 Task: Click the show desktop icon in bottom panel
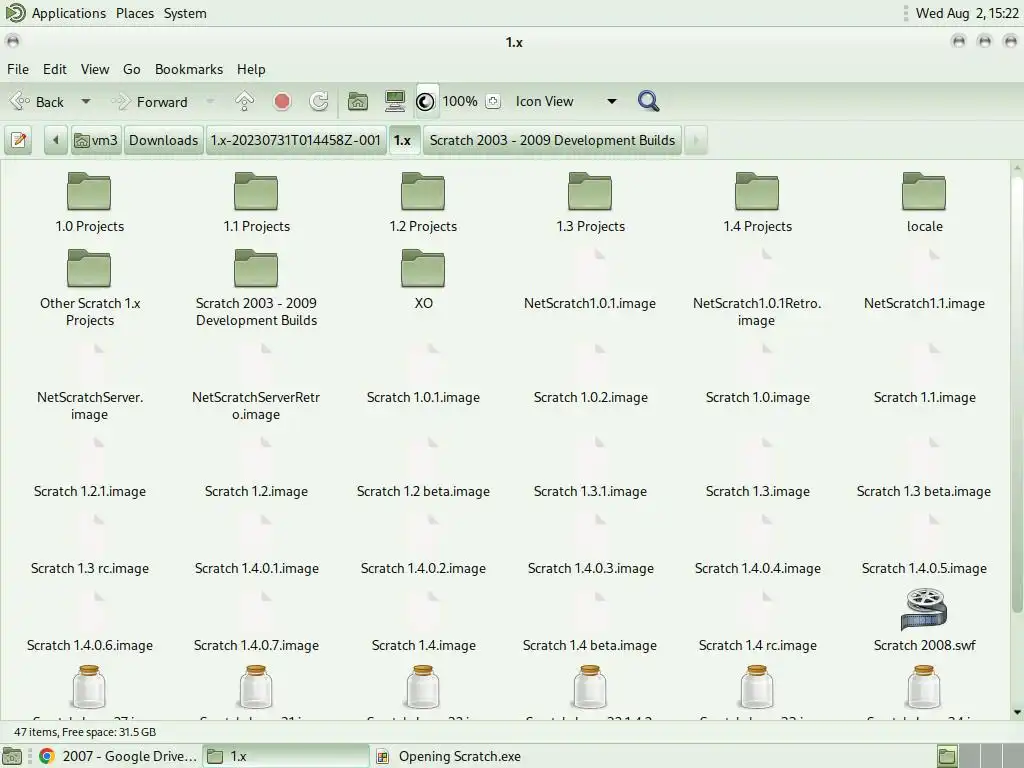coord(12,756)
